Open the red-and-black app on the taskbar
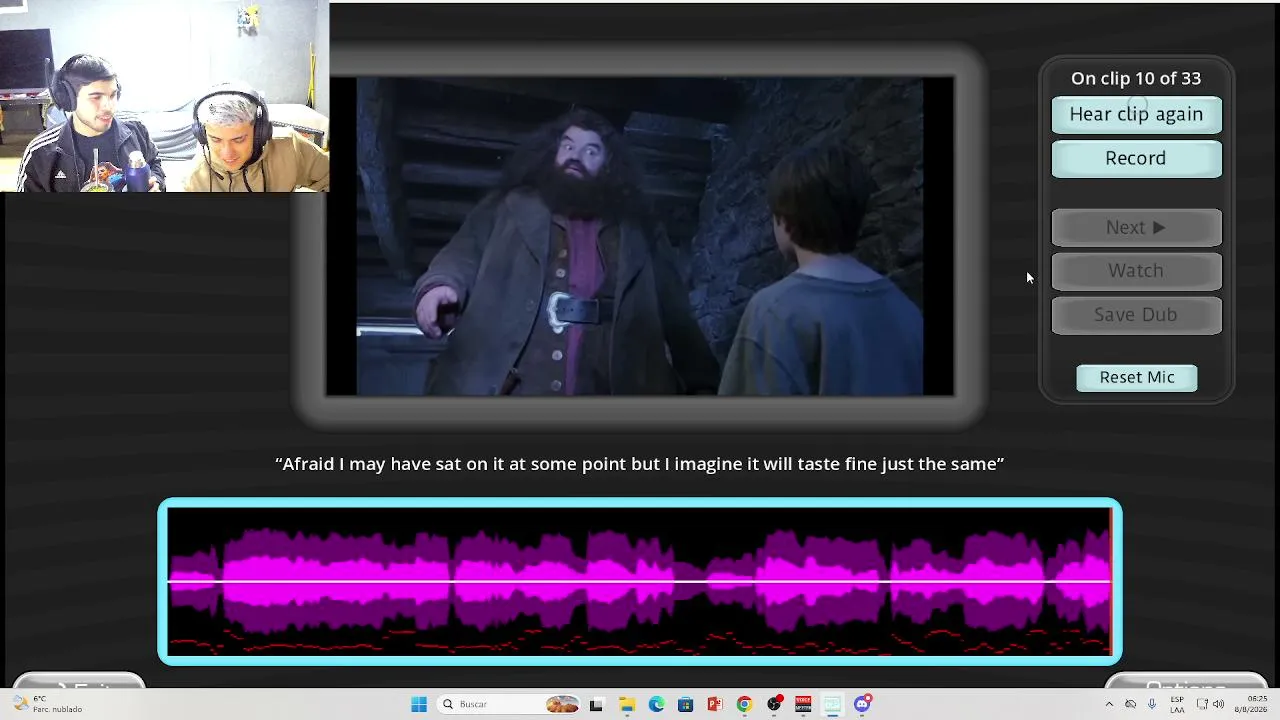Screen dimensions: 1280x720 click(803, 704)
